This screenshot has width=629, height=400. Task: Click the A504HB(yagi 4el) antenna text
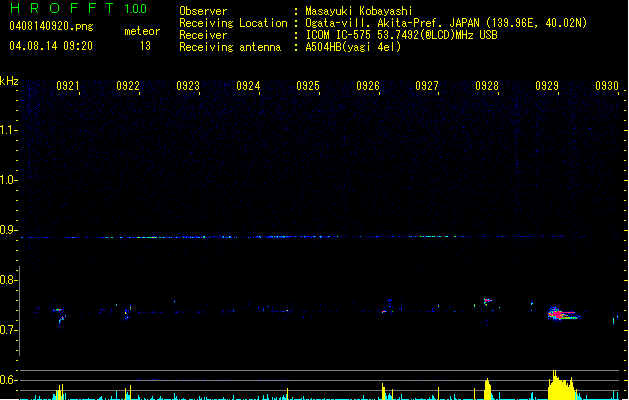353,47
